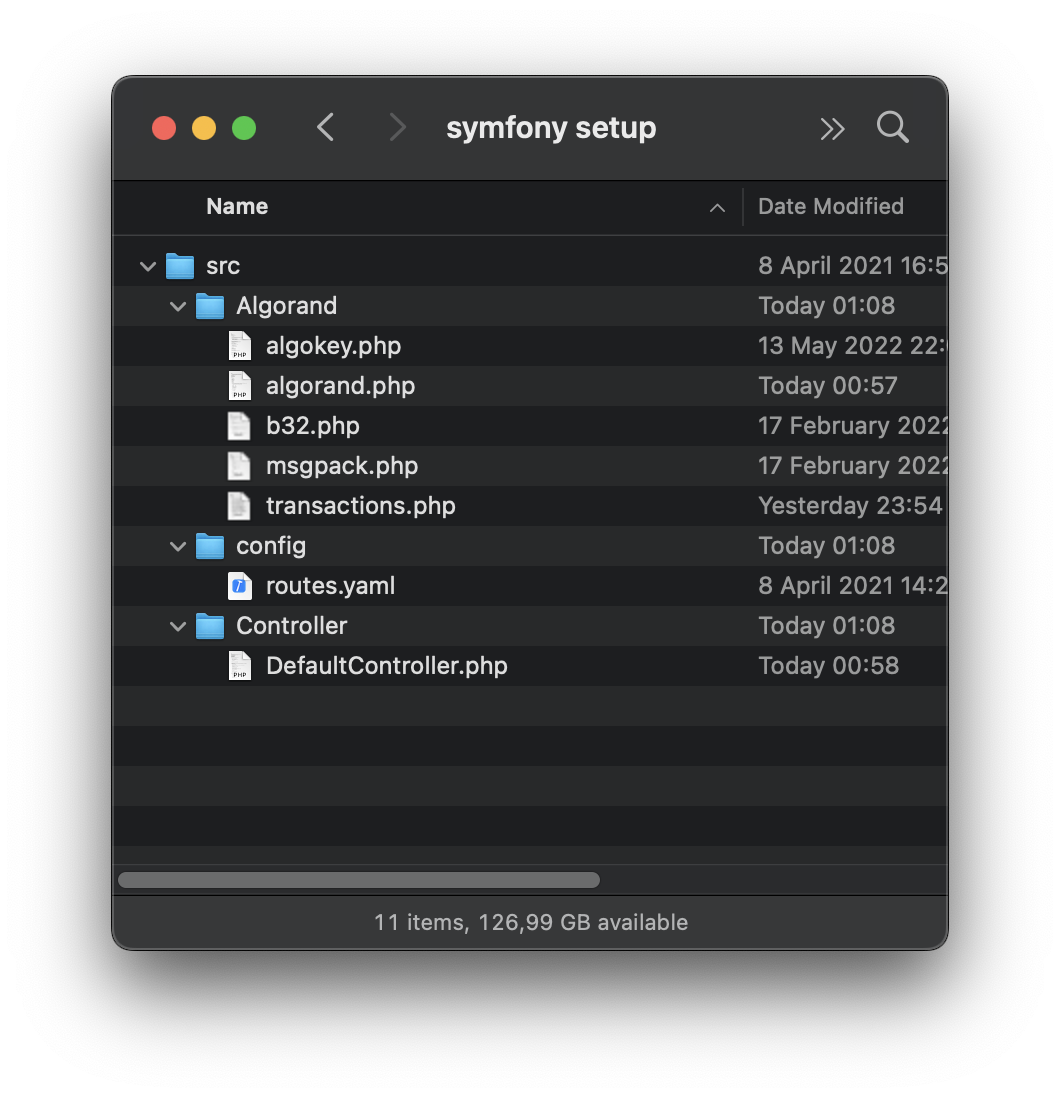Viewport: 1060px width, 1098px height.
Task: Collapse the src folder
Action: click(x=148, y=267)
